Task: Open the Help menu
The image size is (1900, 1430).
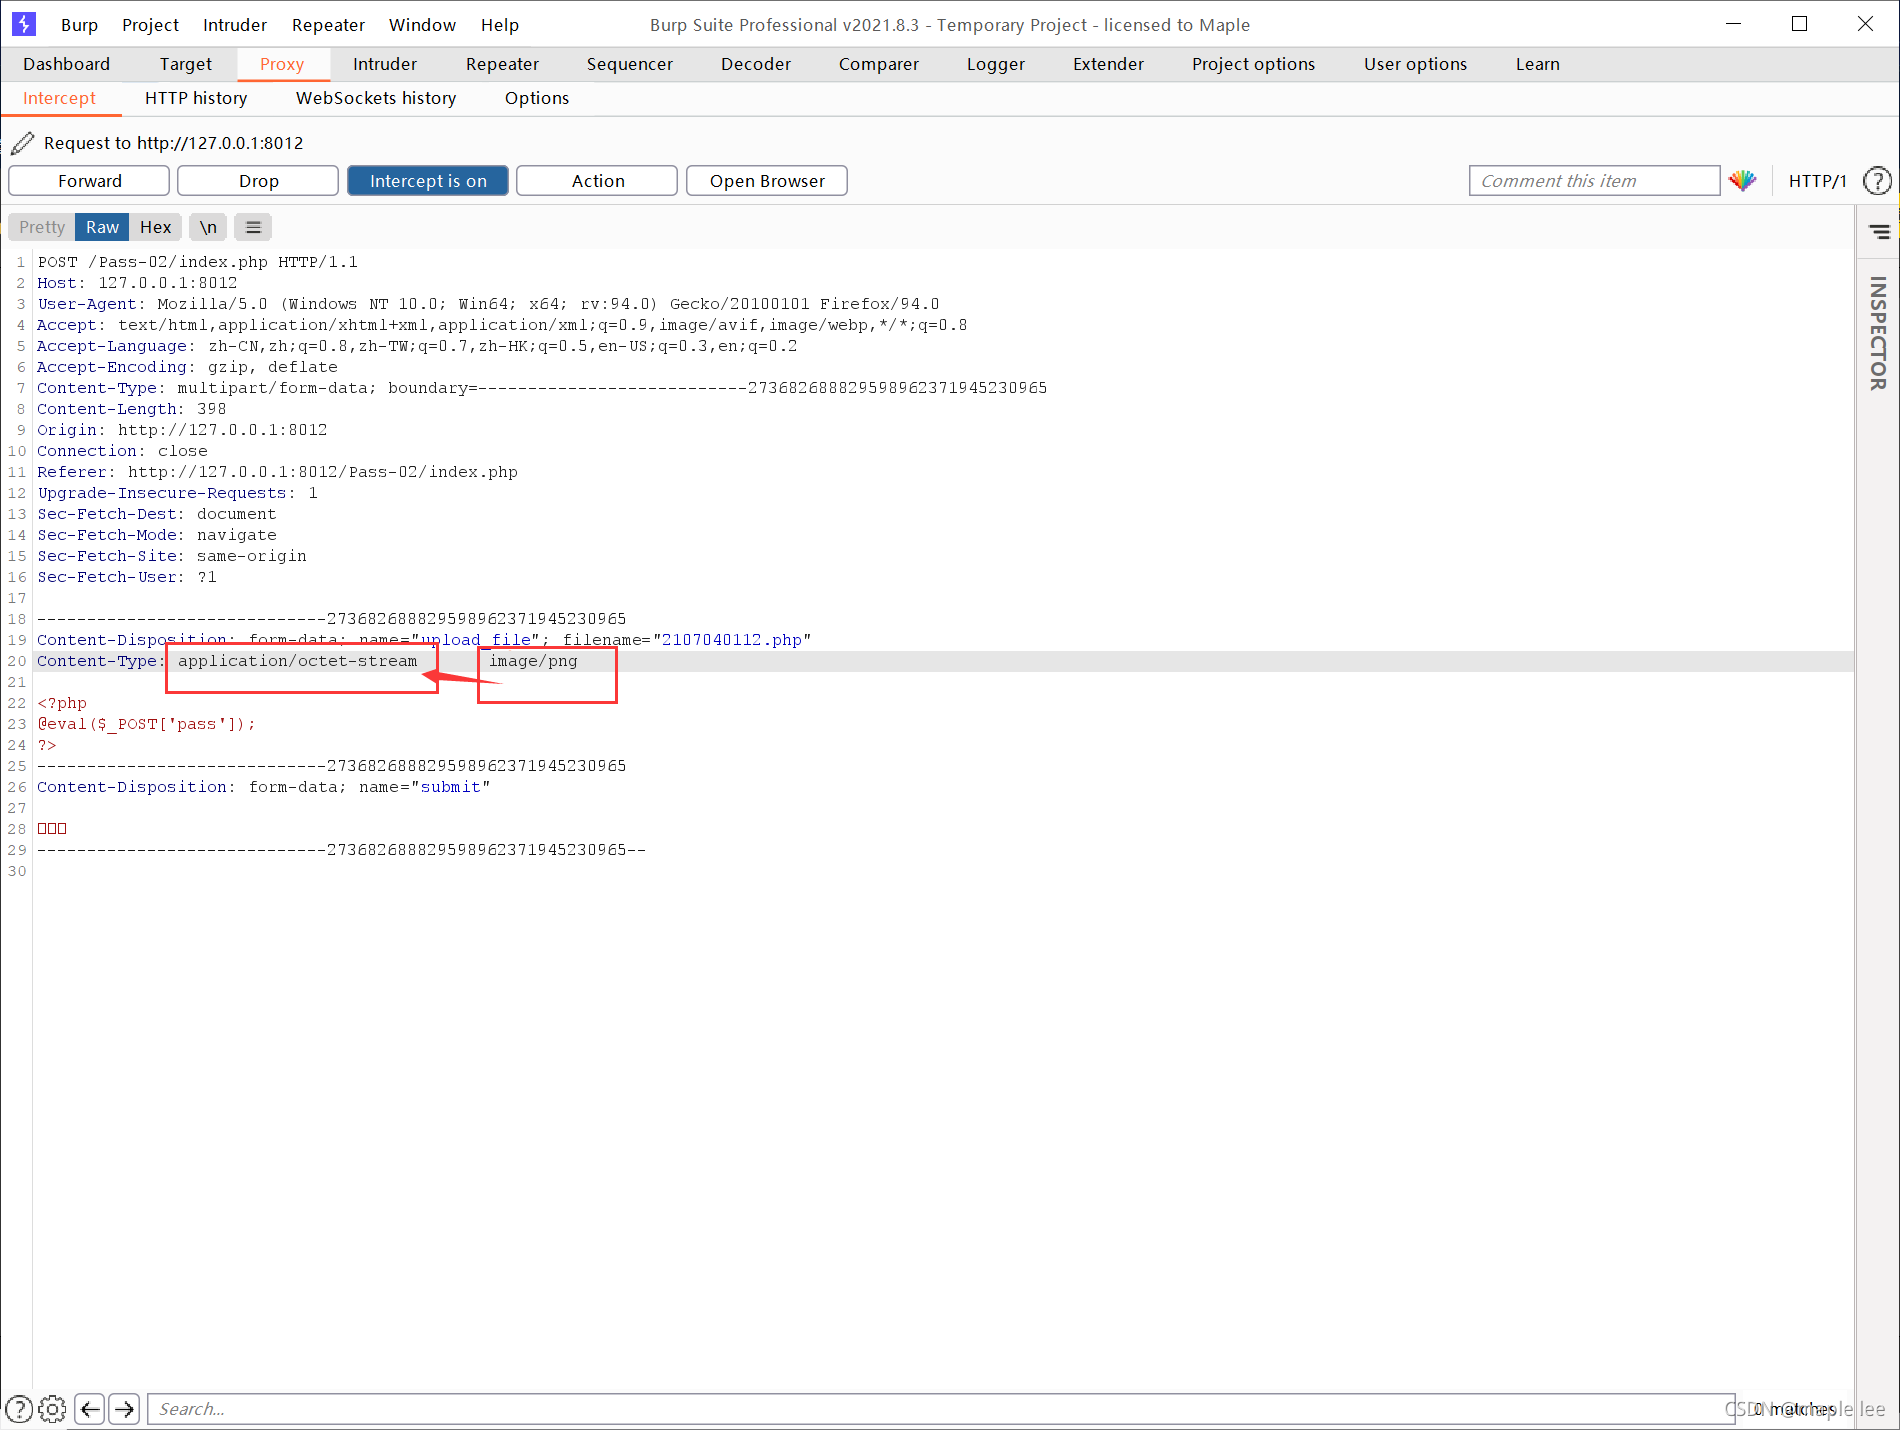Action: point(499,25)
